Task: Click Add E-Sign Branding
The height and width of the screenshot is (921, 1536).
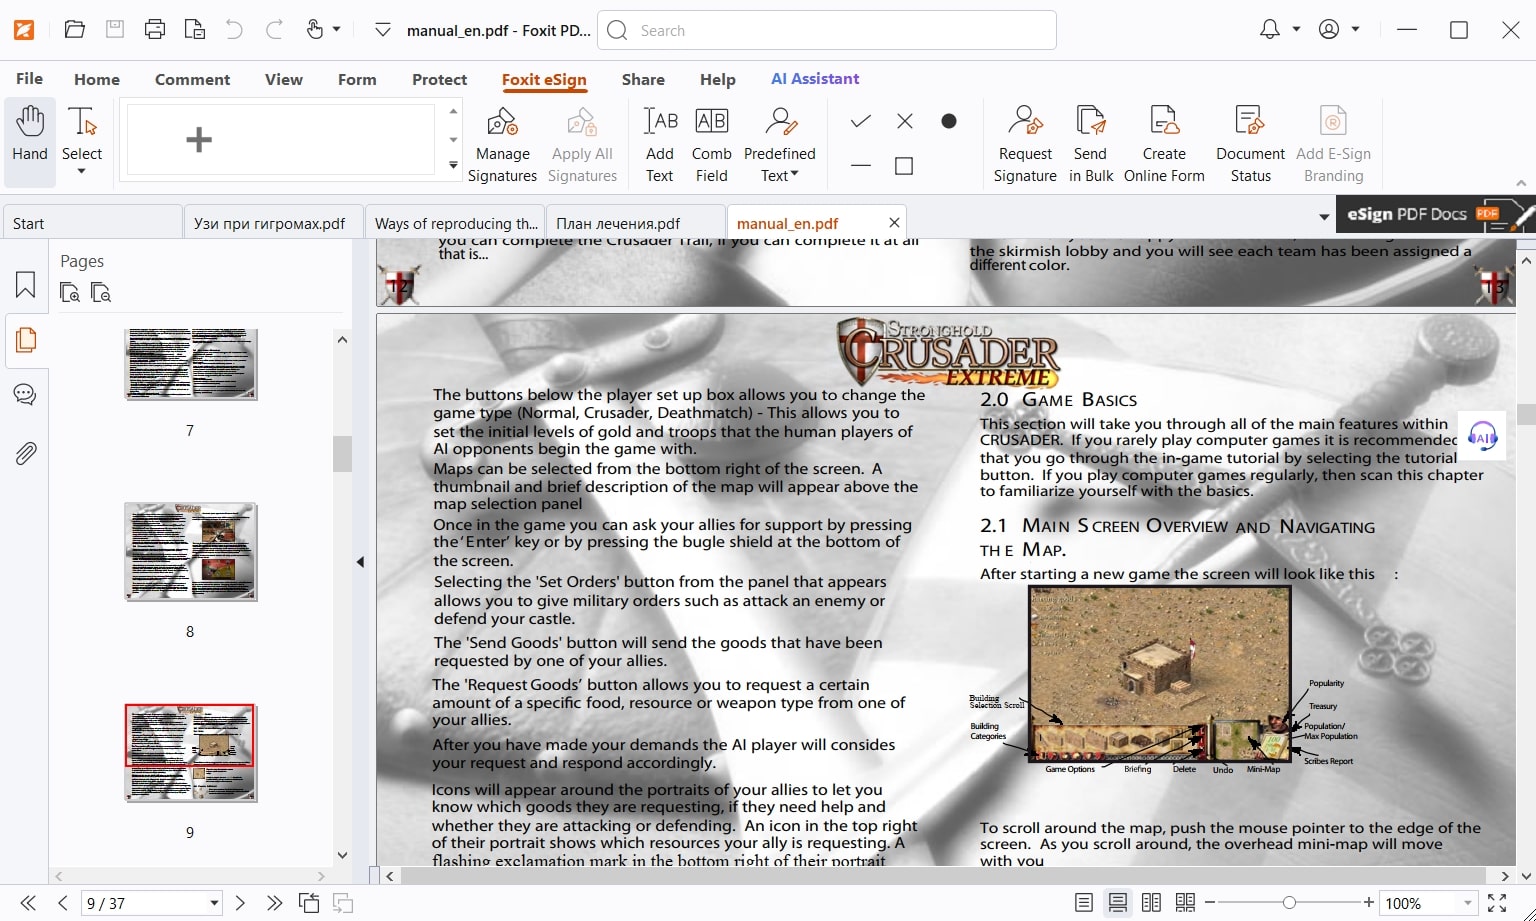Action: 1333,146
